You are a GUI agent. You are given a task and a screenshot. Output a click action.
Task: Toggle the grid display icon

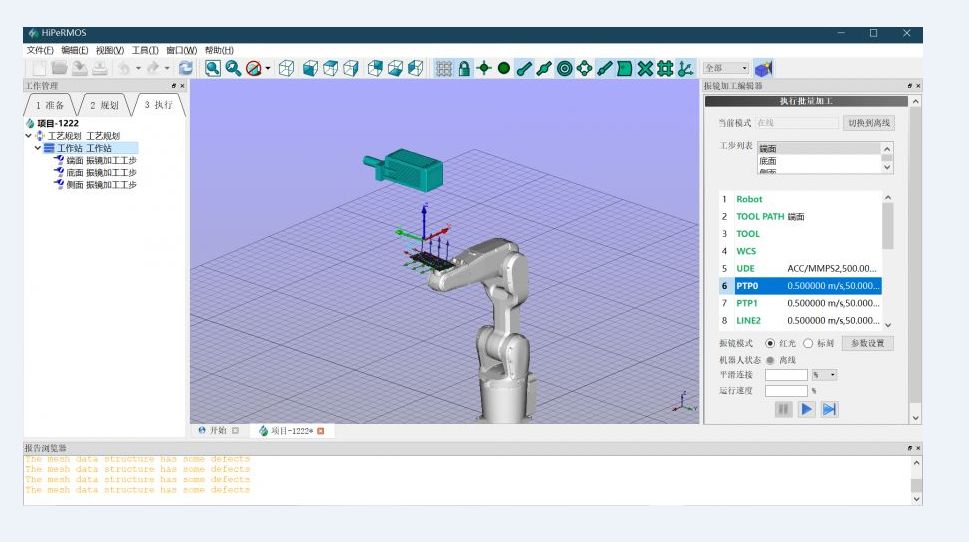point(443,68)
